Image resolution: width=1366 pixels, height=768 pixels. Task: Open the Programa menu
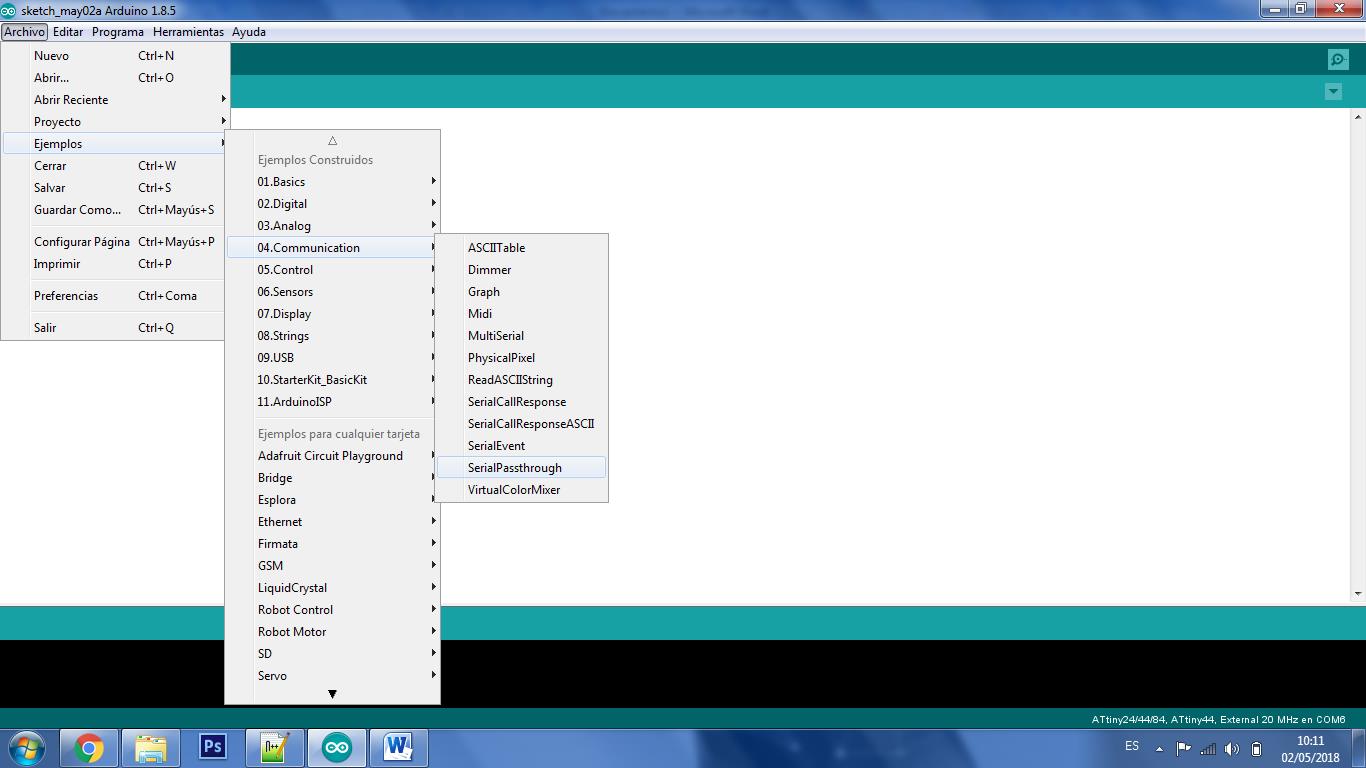point(118,32)
